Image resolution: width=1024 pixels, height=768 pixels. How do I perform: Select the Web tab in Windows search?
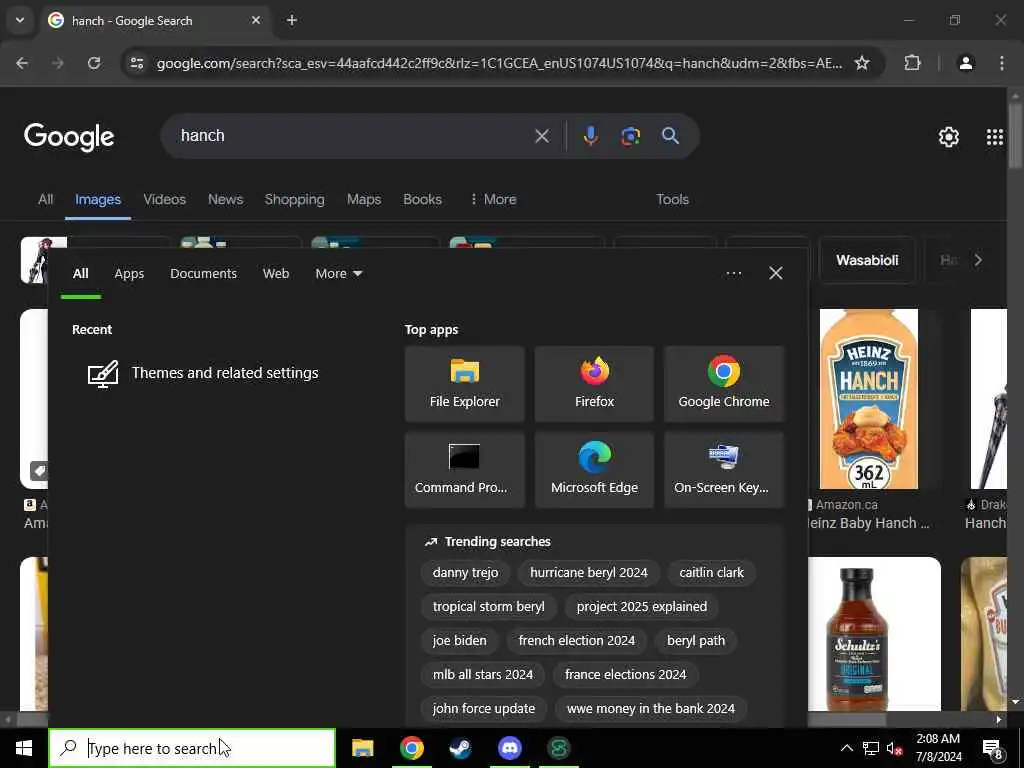(276, 274)
